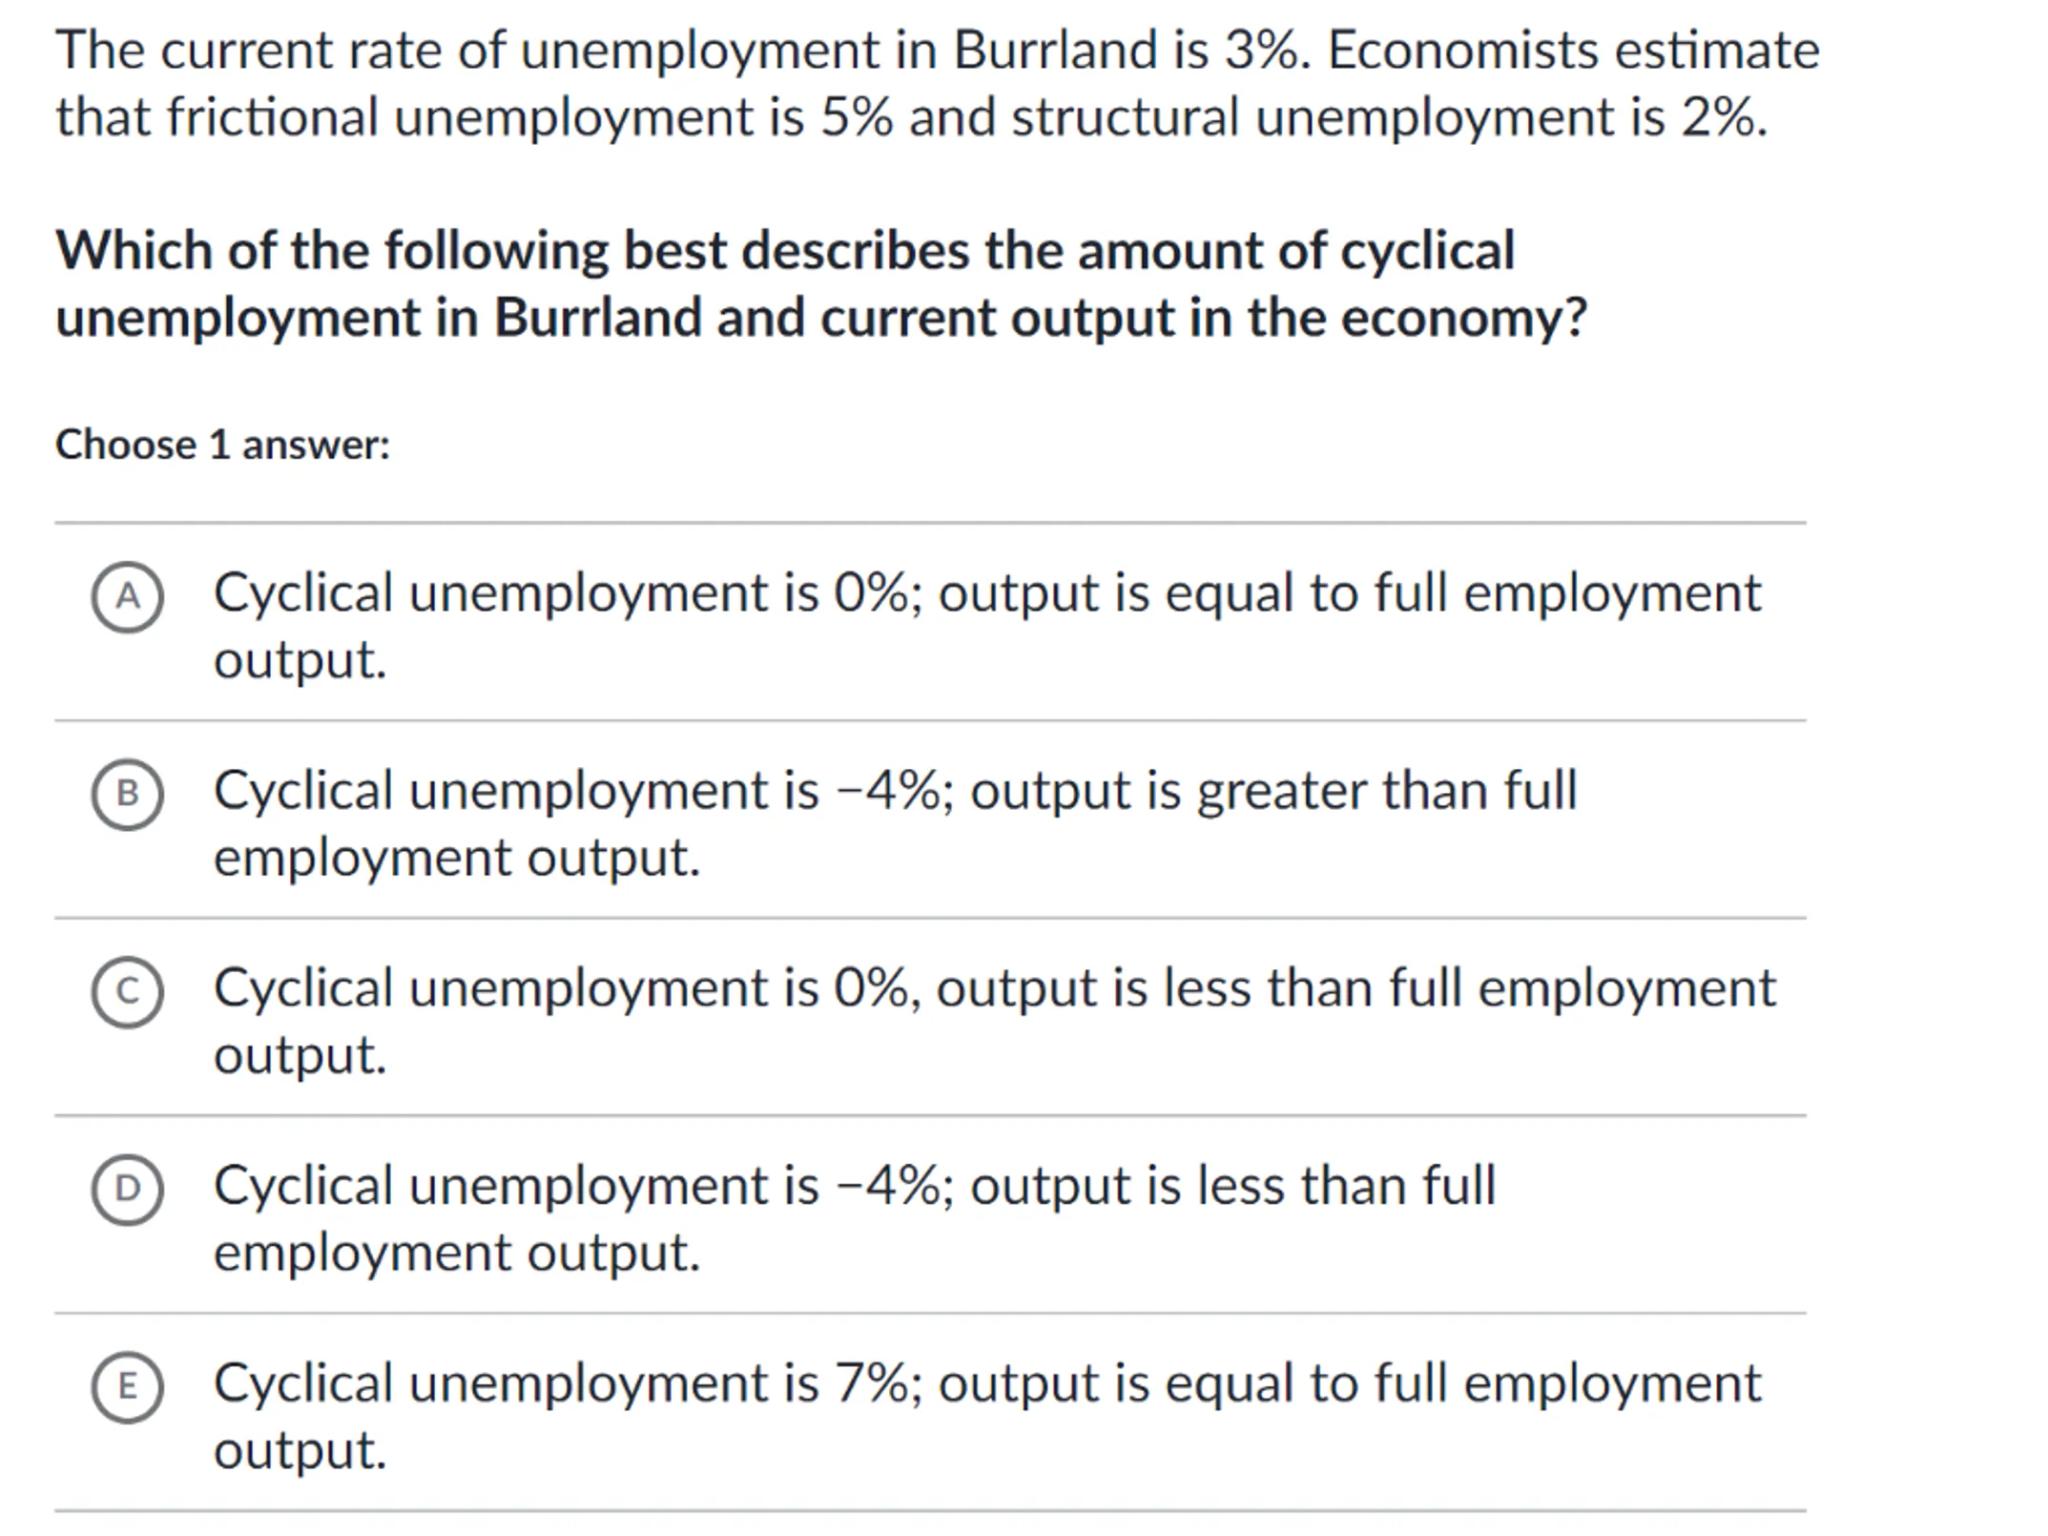Select the C answer radio button

[x=127, y=991]
